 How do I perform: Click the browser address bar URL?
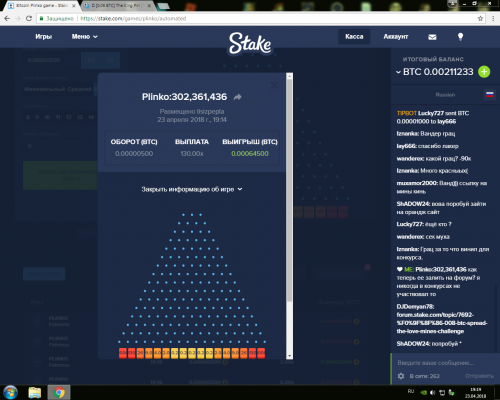[x=133, y=19]
